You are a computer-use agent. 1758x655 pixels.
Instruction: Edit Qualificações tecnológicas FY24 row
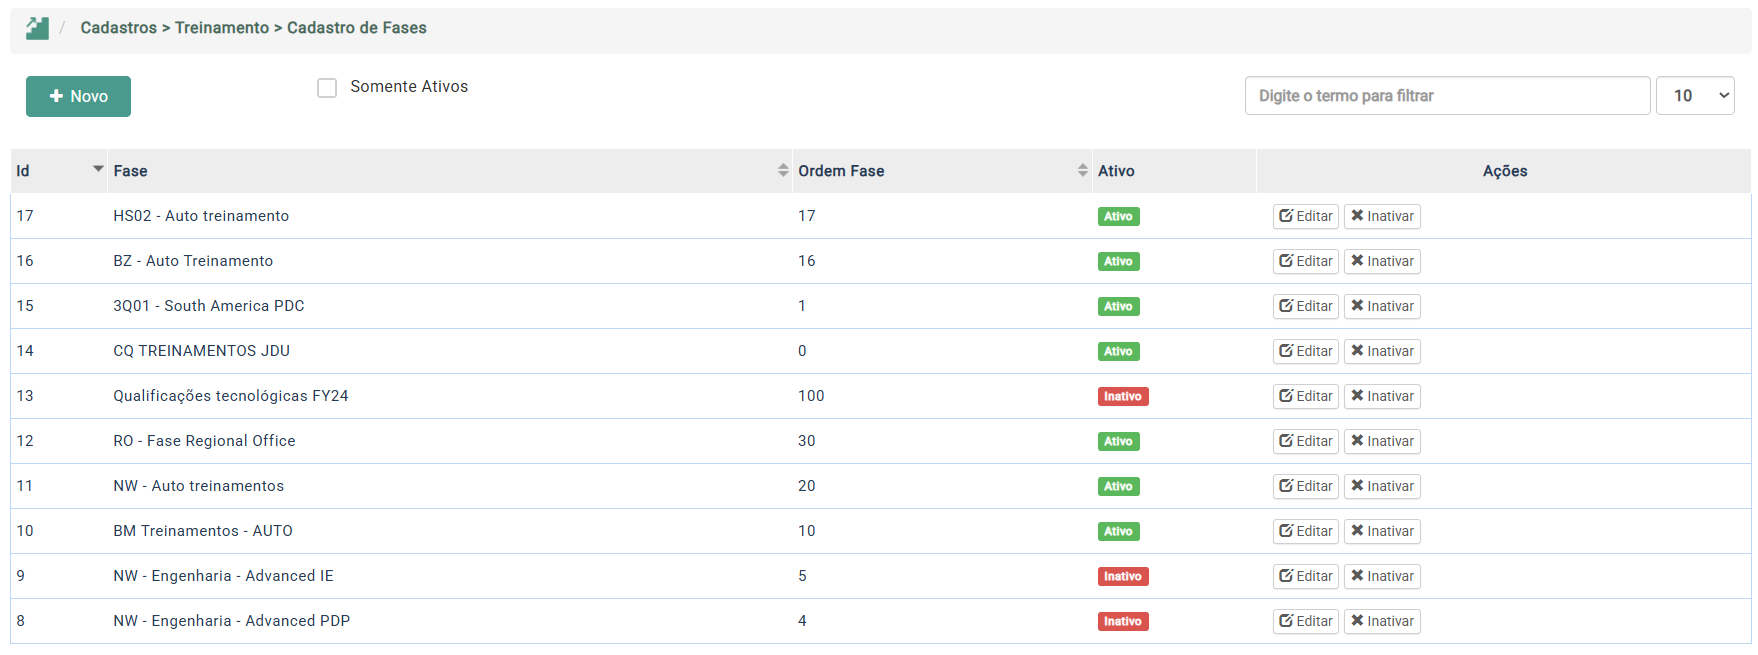1305,396
